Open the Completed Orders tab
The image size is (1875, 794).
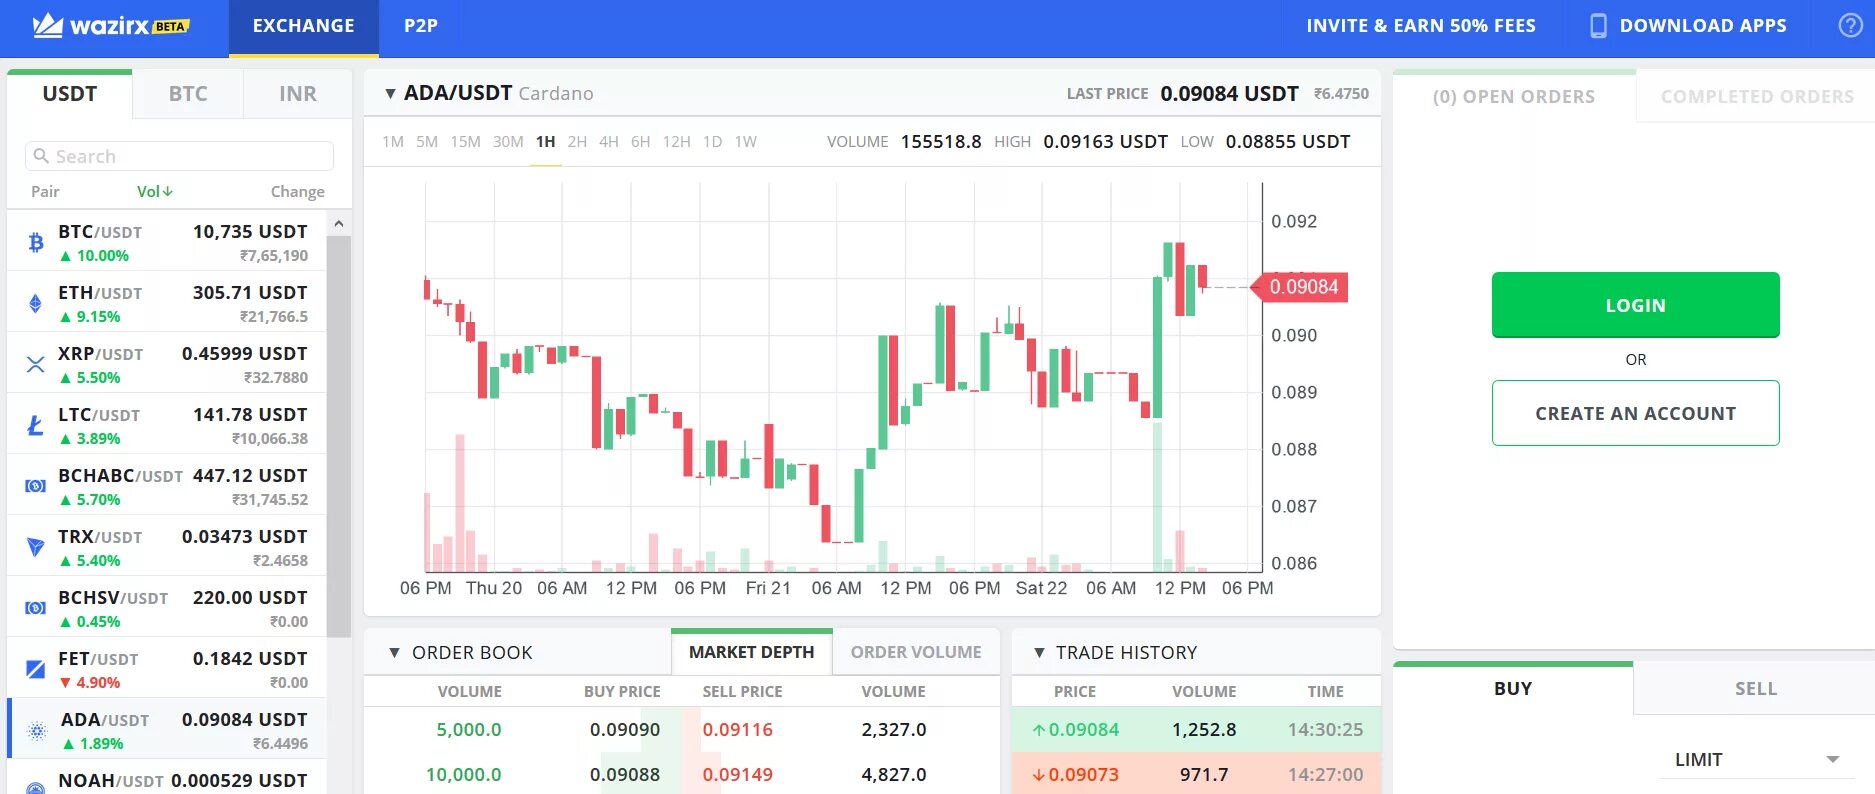click(x=1757, y=97)
